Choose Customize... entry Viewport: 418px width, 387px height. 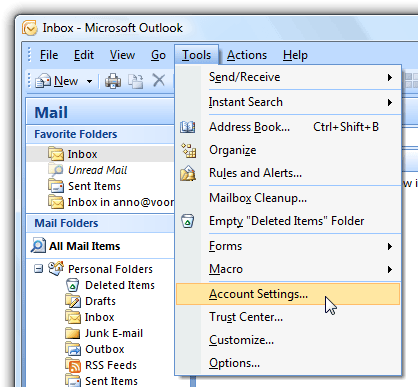point(288,340)
